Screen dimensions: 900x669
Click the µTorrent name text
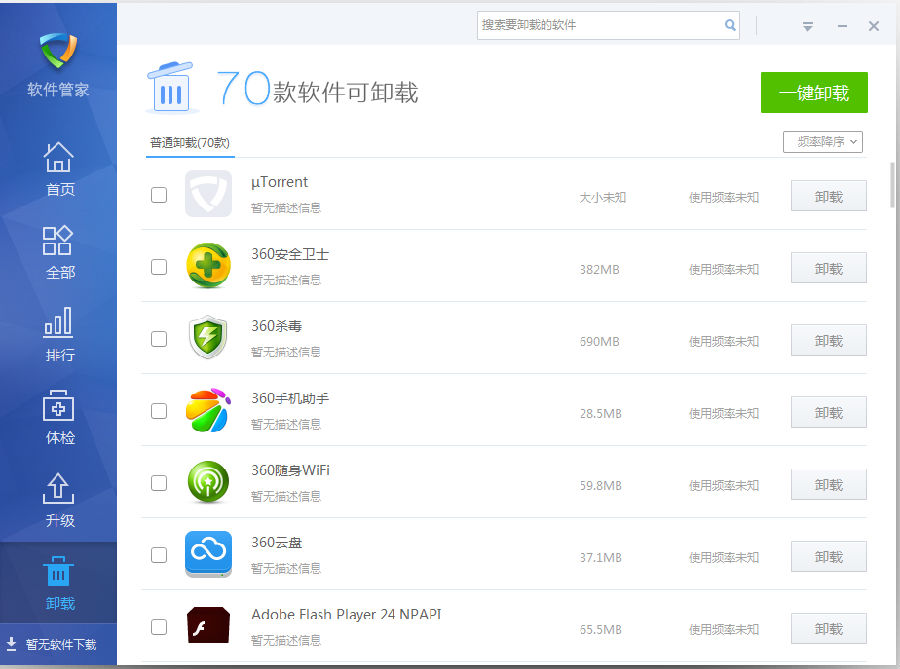tap(280, 182)
